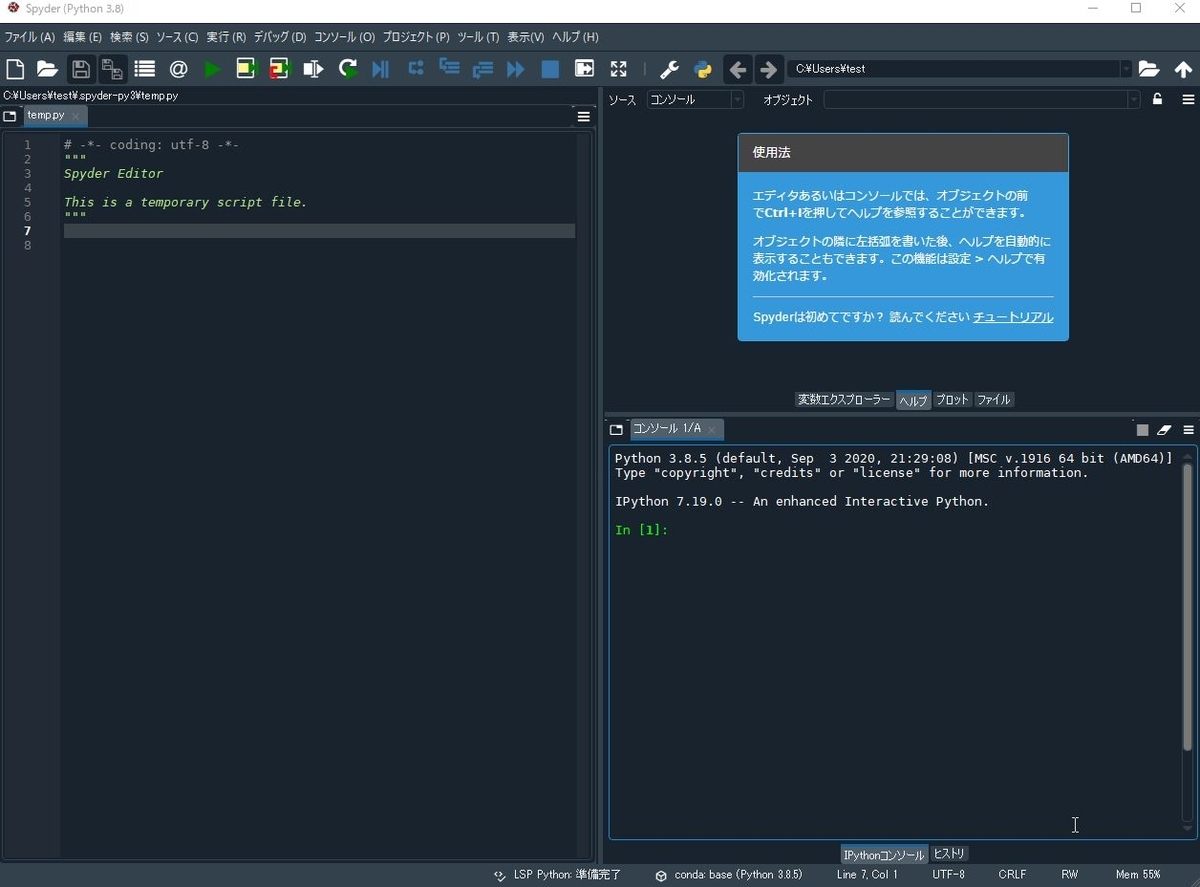Start debugging with the debug file icon

point(380,69)
